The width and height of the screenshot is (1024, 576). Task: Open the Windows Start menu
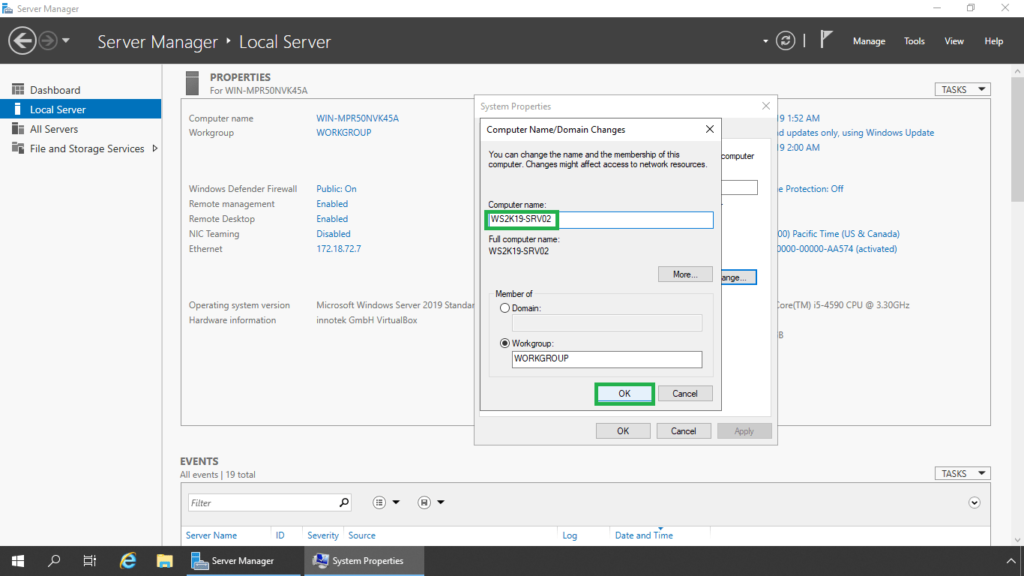click(x=18, y=561)
